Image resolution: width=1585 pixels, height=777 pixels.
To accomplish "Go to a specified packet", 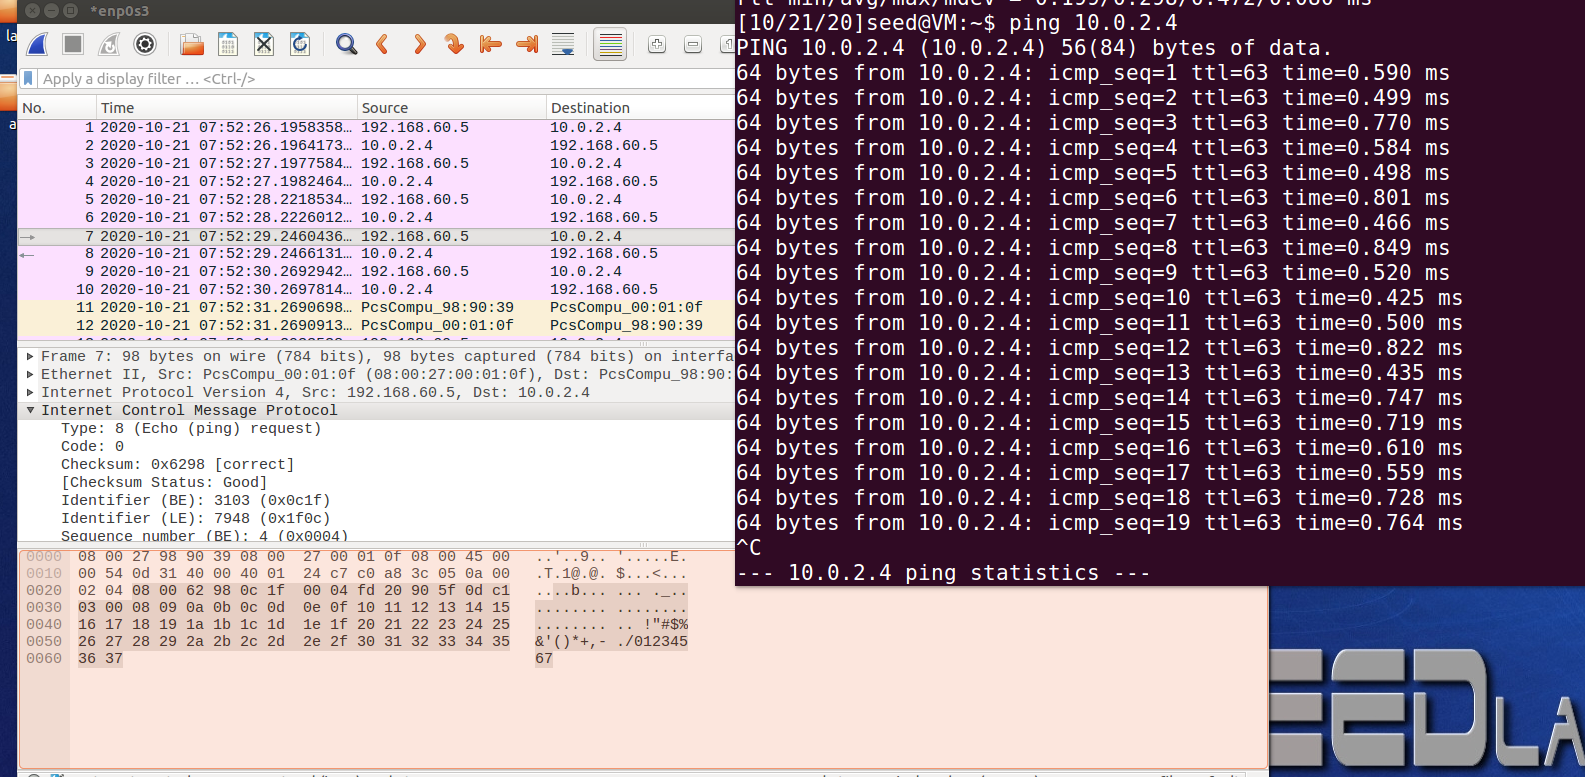I will [455, 44].
